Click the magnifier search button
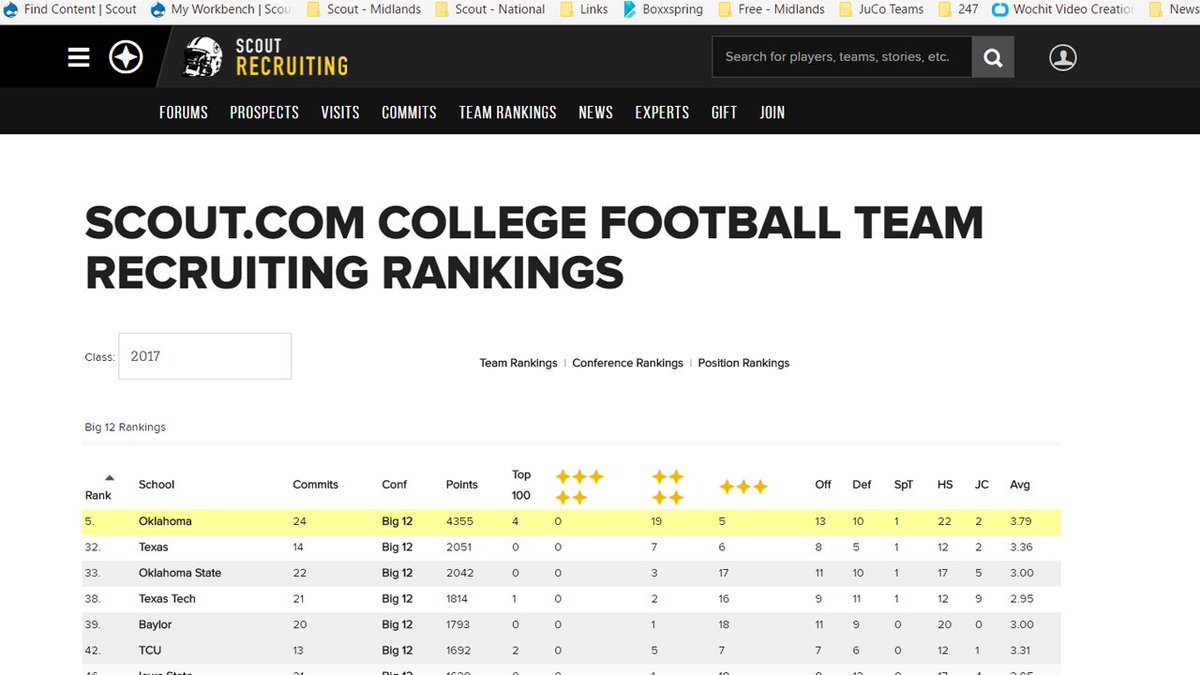This screenshot has width=1200, height=675. pos(993,57)
